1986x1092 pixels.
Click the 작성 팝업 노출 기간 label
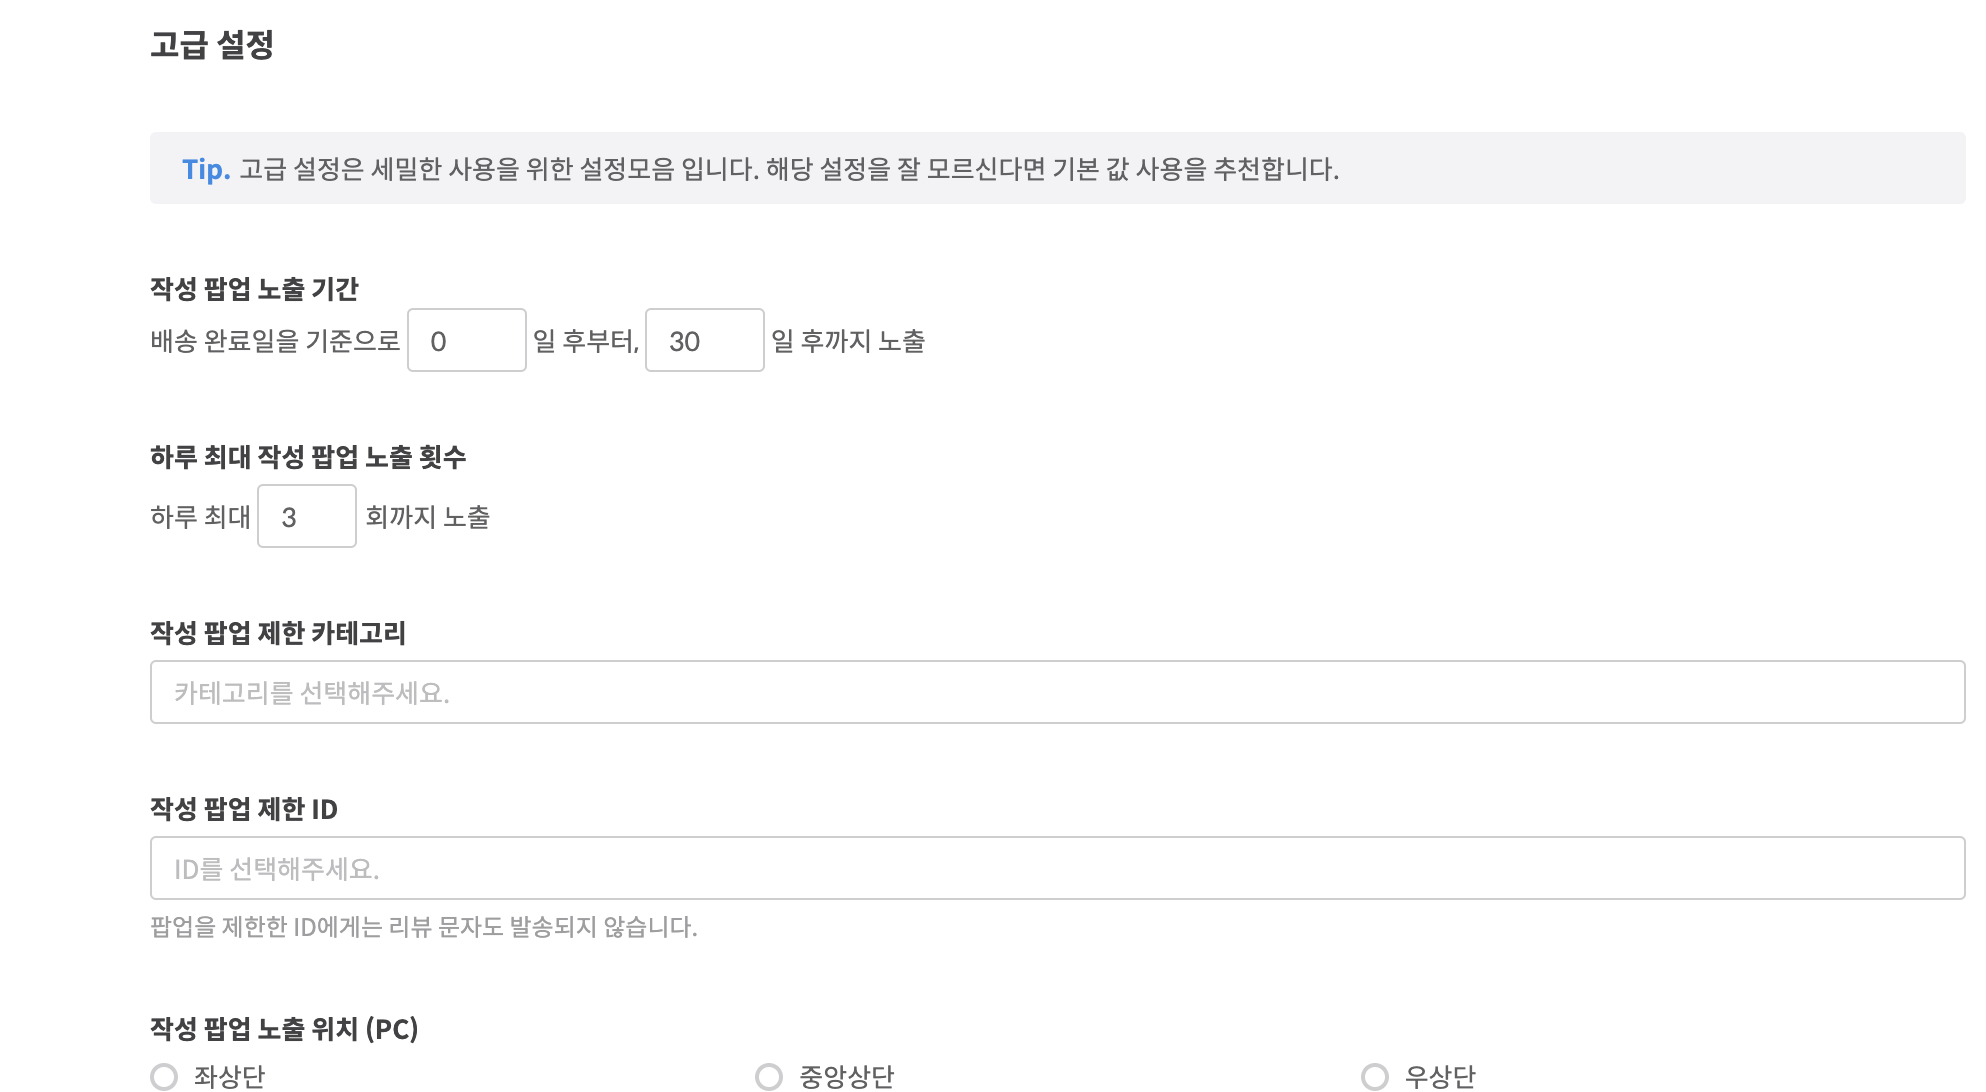254,289
